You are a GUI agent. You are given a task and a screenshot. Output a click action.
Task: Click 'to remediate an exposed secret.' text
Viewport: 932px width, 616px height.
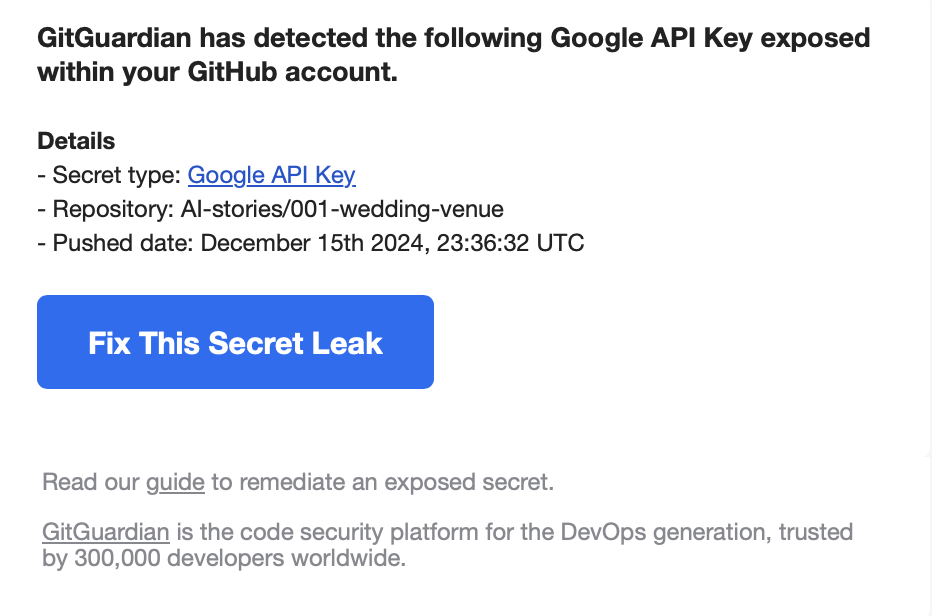383,482
